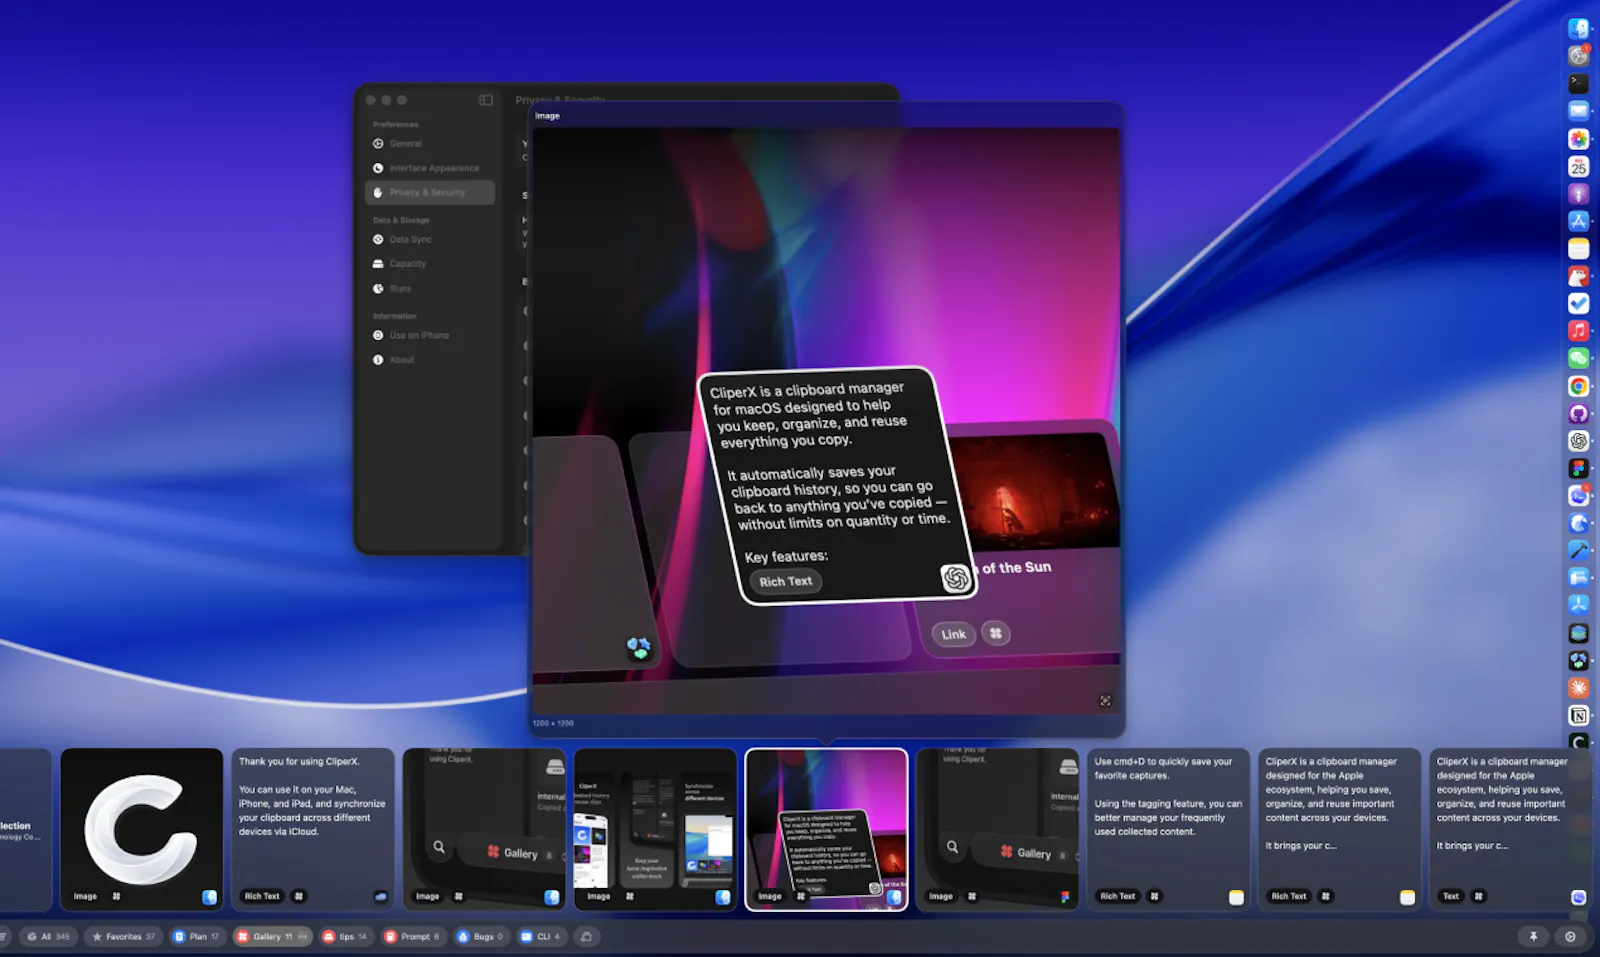Open Interface Appearance in the Preferences sidebar
1600x957 pixels.
(430, 168)
